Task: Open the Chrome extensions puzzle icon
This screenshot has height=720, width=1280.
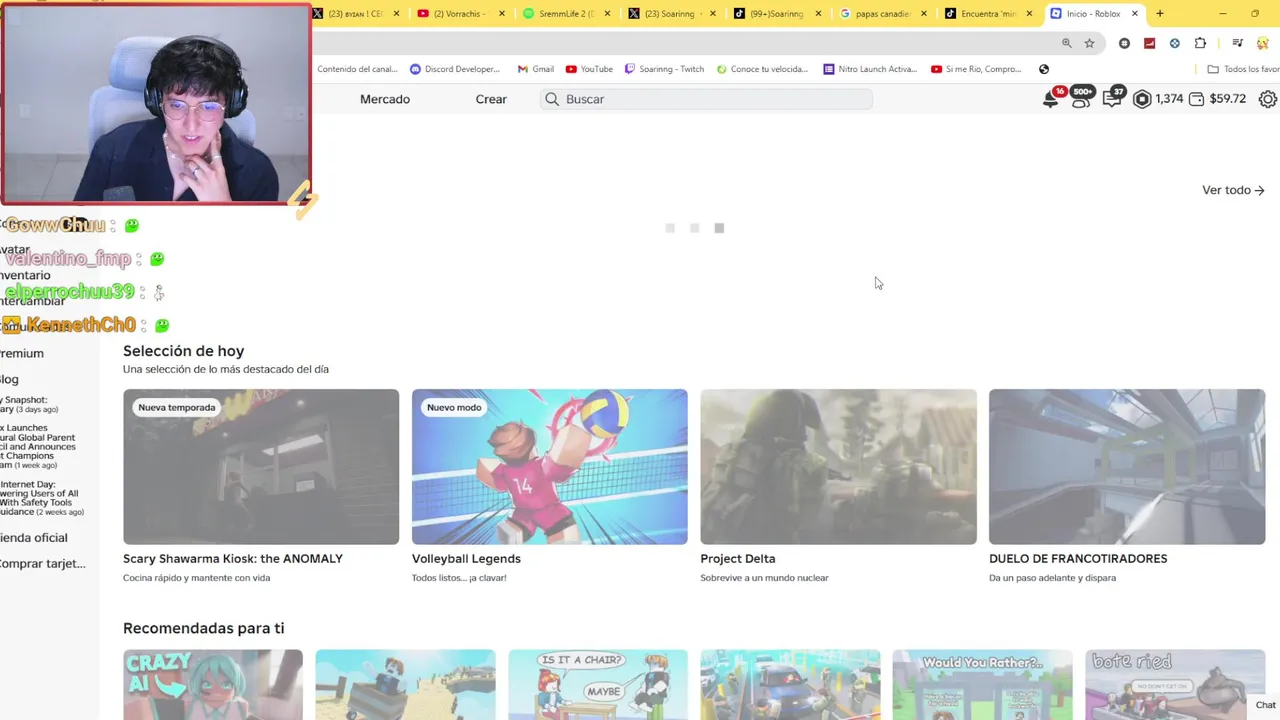Action: (1200, 43)
